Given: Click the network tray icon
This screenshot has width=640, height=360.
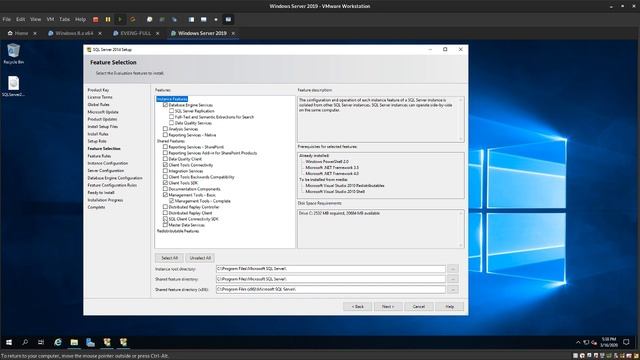Looking at the screenshot, I should 586,342.
